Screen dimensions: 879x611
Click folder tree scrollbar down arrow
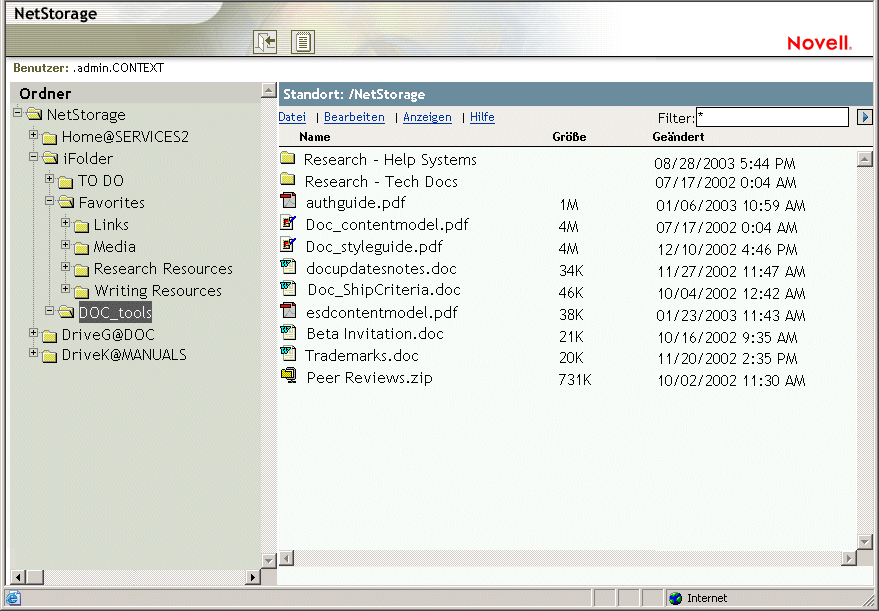coord(269,560)
